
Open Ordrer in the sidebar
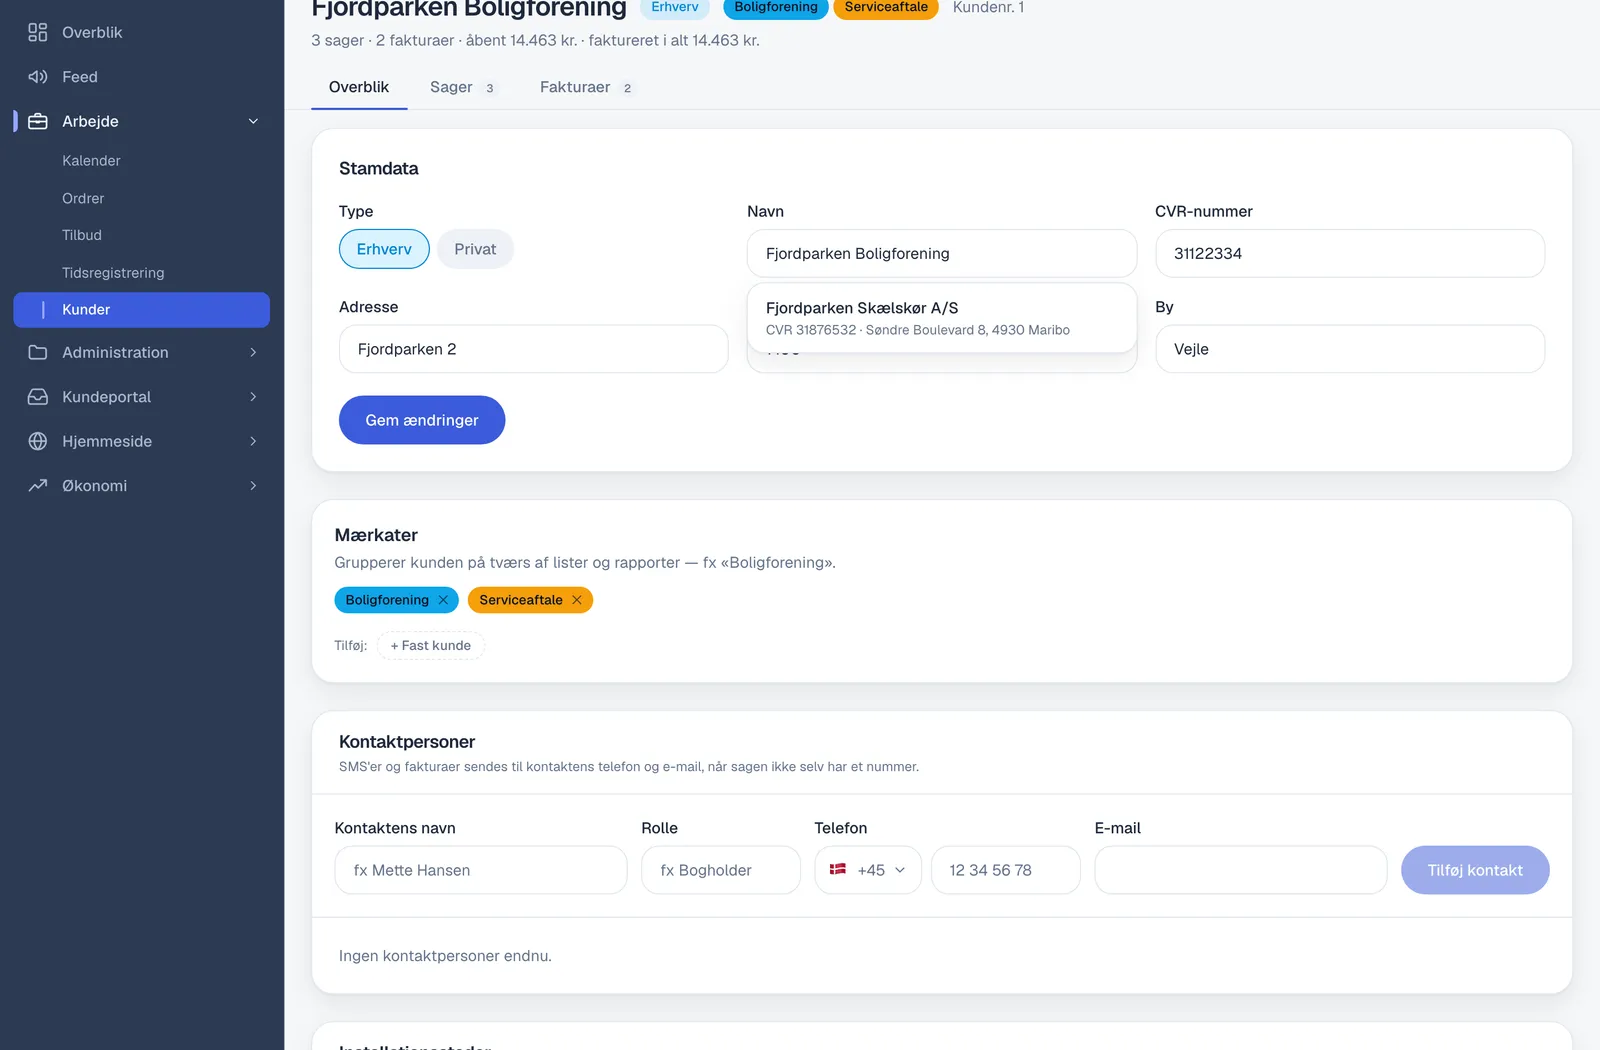tap(83, 198)
